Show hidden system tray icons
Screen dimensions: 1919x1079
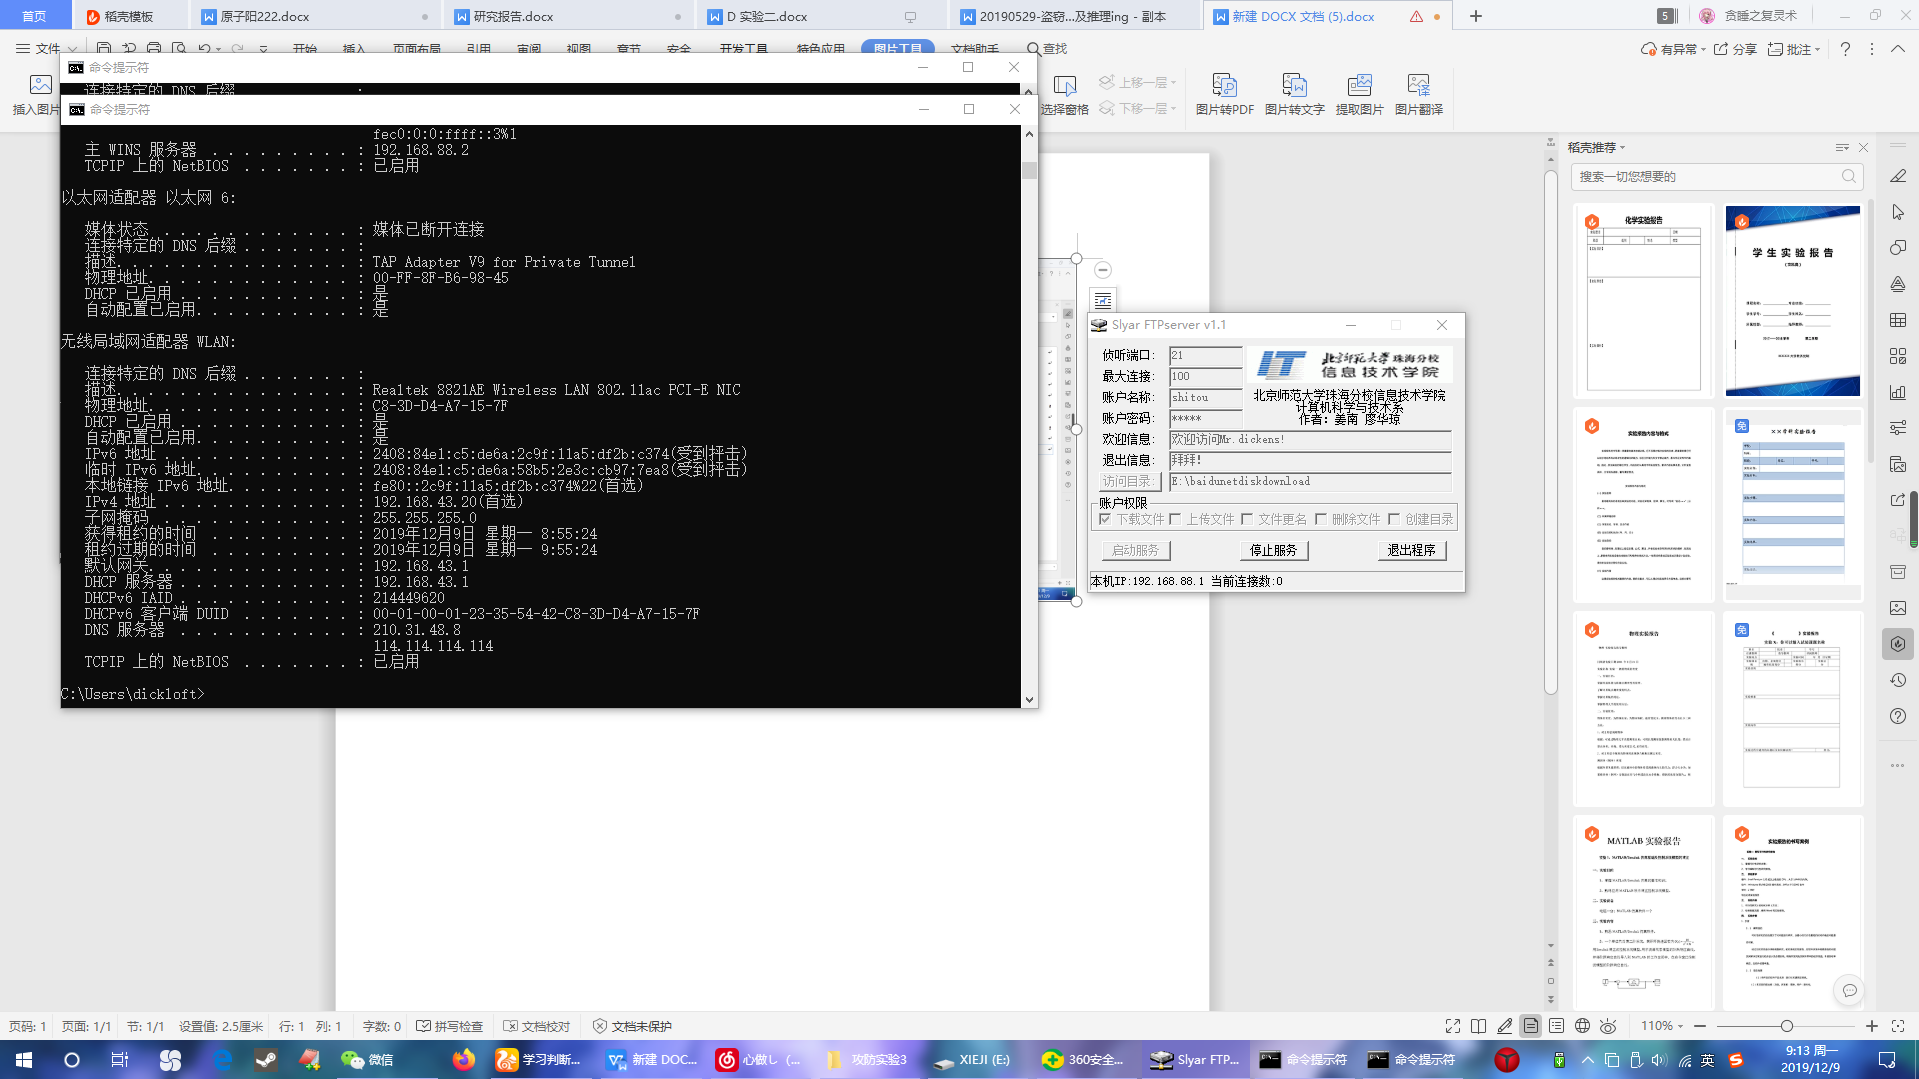coord(1587,1060)
